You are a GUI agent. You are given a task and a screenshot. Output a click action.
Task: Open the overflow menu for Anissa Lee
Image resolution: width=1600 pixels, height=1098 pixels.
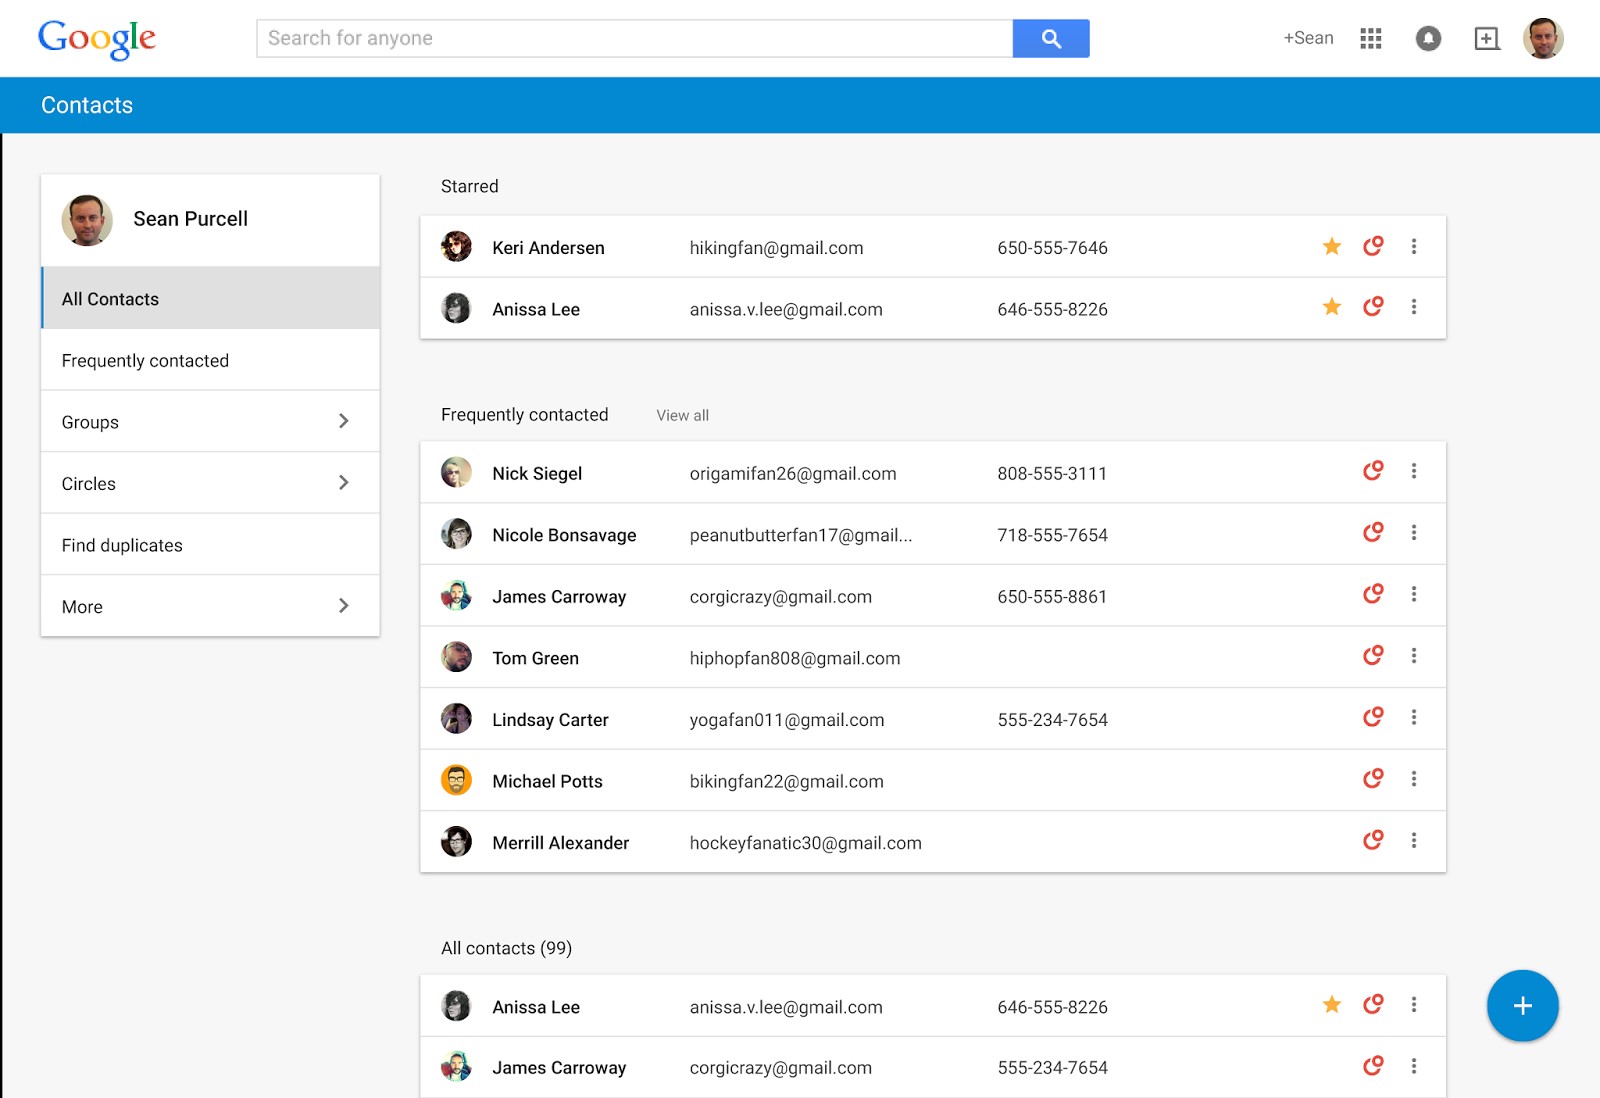tap(1415, 308)
